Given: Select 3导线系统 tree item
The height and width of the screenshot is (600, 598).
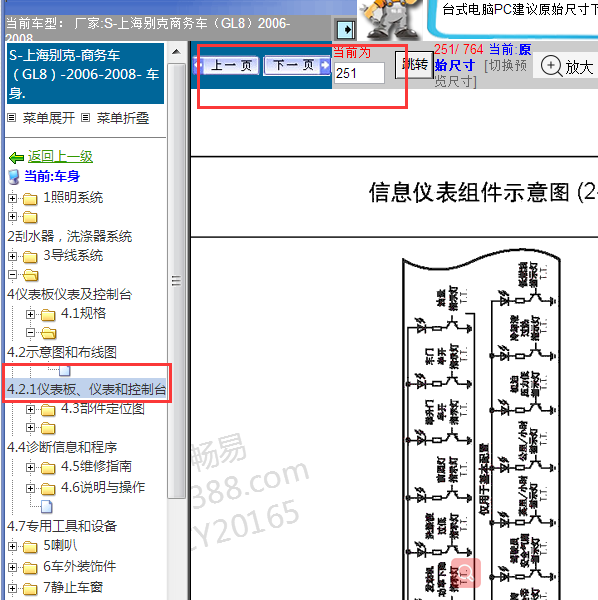Looking at the screenshot, I should (x=73, y=256).
